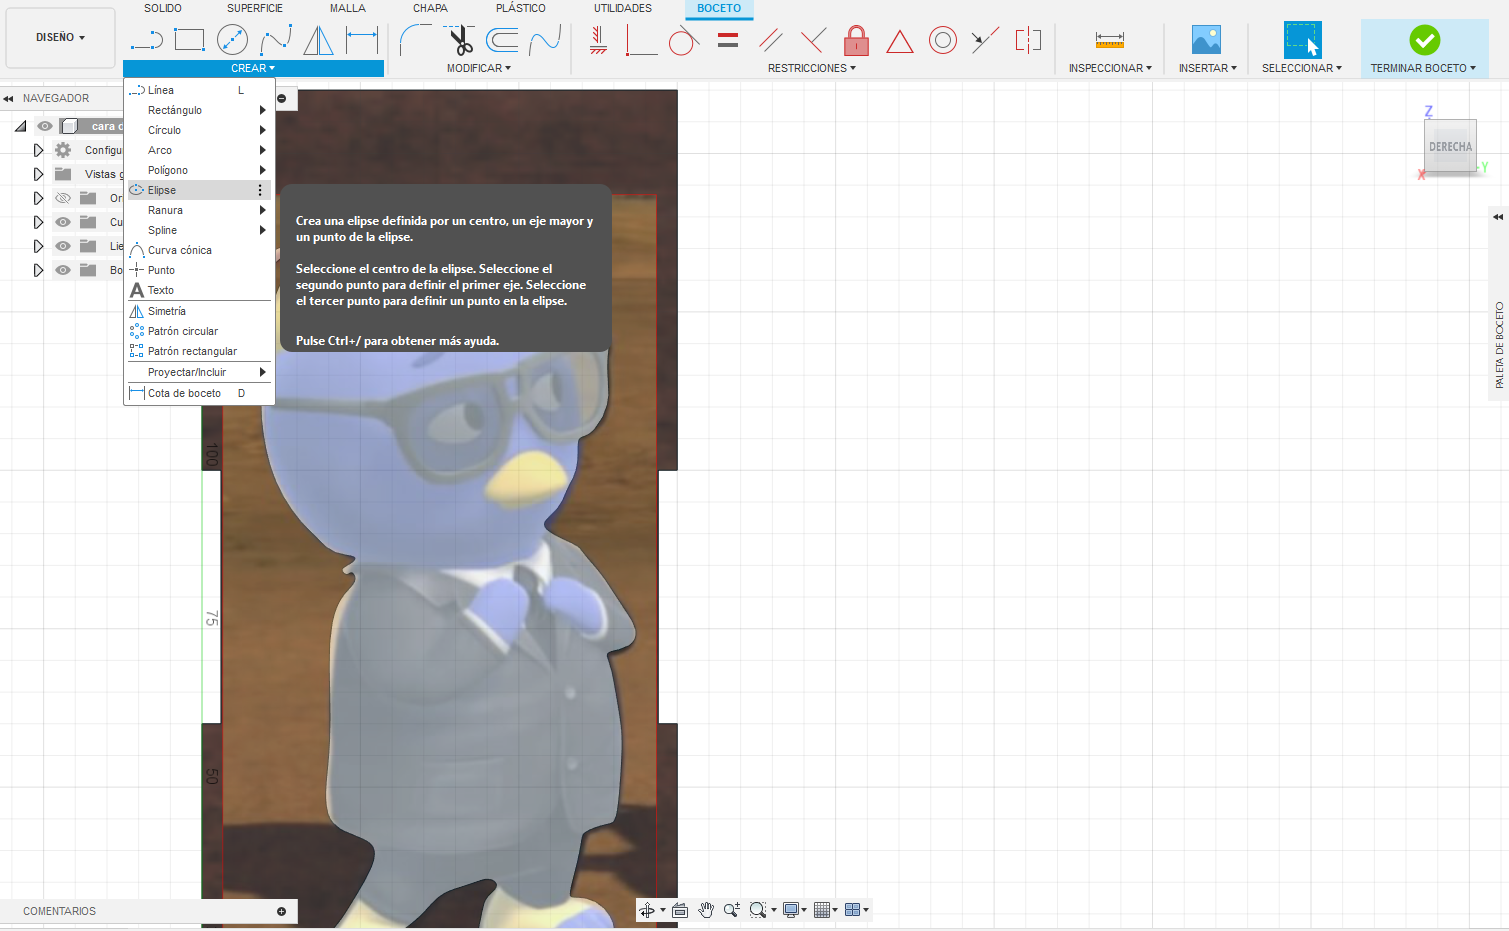Viewport: 1509px width, 931px height.
Task: Apply the Parallel constraint icon
Action: click(x=770, y=40)
